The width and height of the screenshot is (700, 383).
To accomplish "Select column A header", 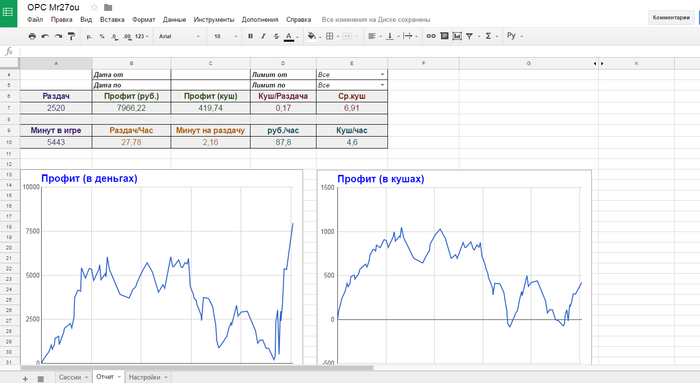I will pyautogui.click(x=56, y=63).
